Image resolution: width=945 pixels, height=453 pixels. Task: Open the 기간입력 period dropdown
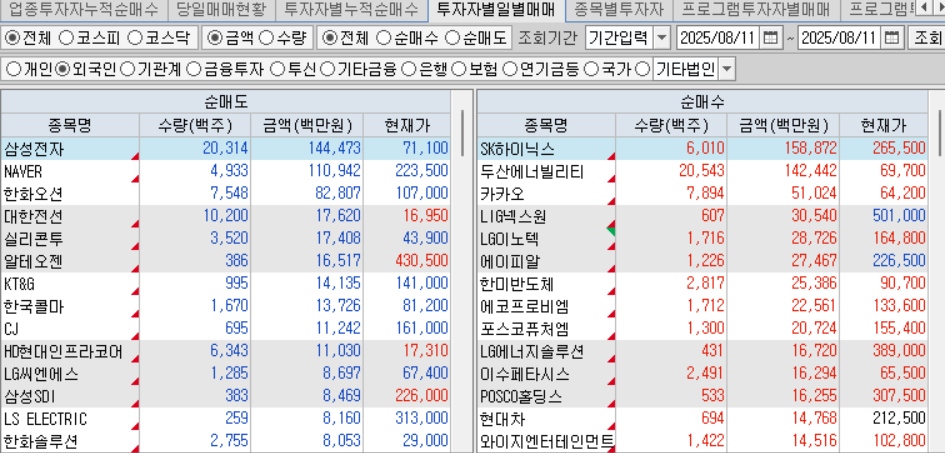pyautogui.click(x=662, y=38)
